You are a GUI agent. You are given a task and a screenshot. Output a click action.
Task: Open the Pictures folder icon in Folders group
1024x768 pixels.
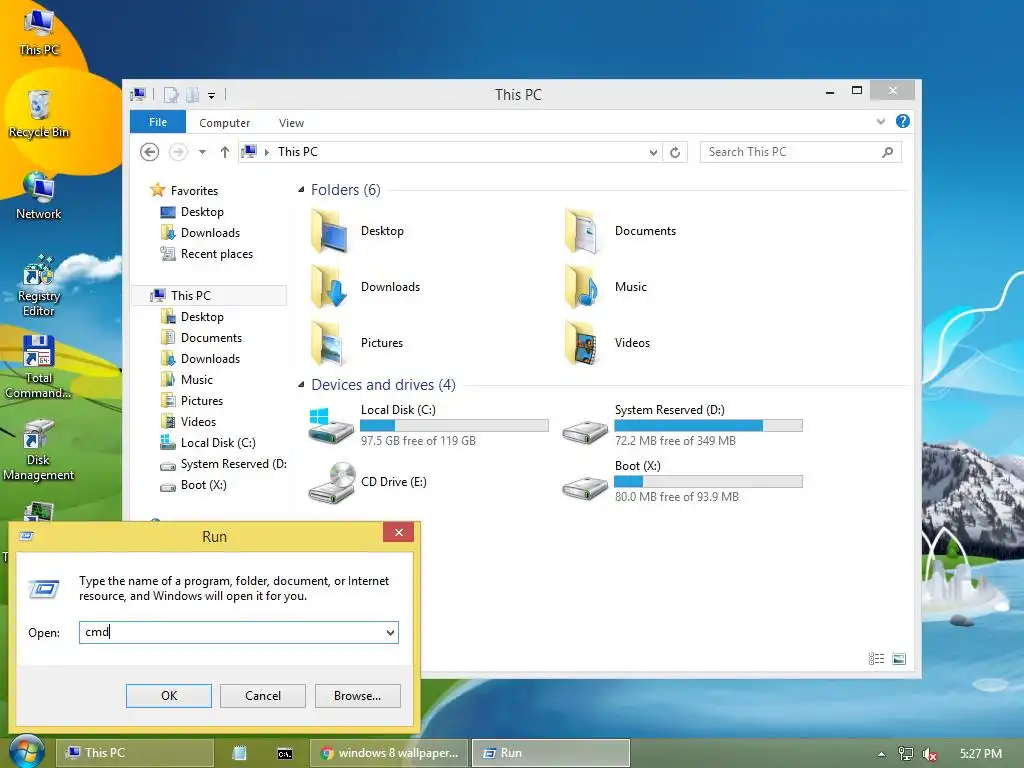pyautogui.click(x=328, y=343)
